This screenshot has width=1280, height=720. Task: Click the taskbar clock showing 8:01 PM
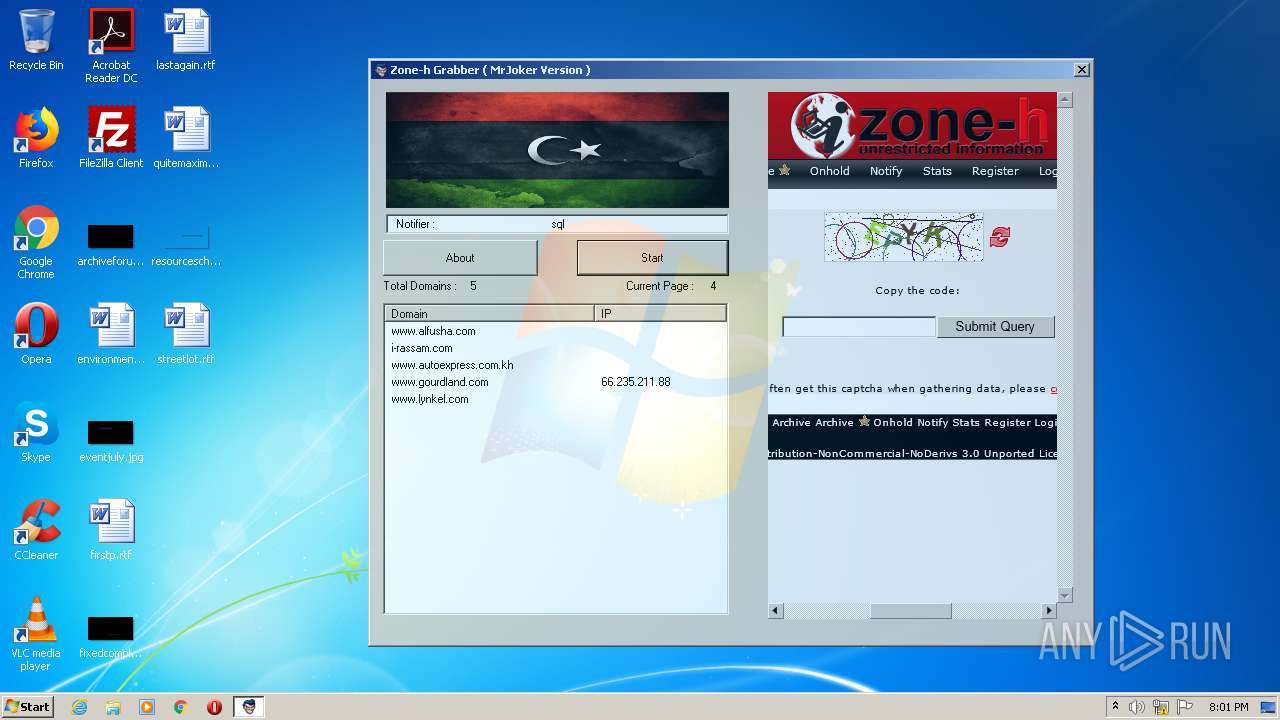1228,707
